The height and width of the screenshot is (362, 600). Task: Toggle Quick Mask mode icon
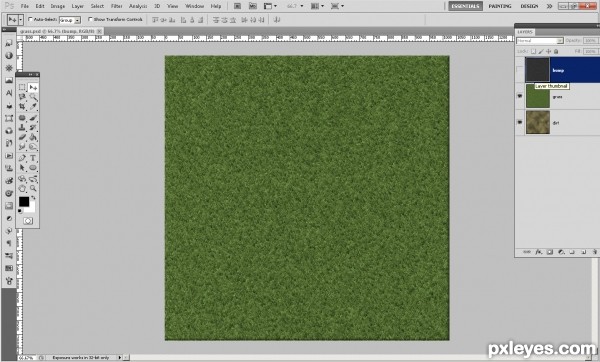click(28, 221)
